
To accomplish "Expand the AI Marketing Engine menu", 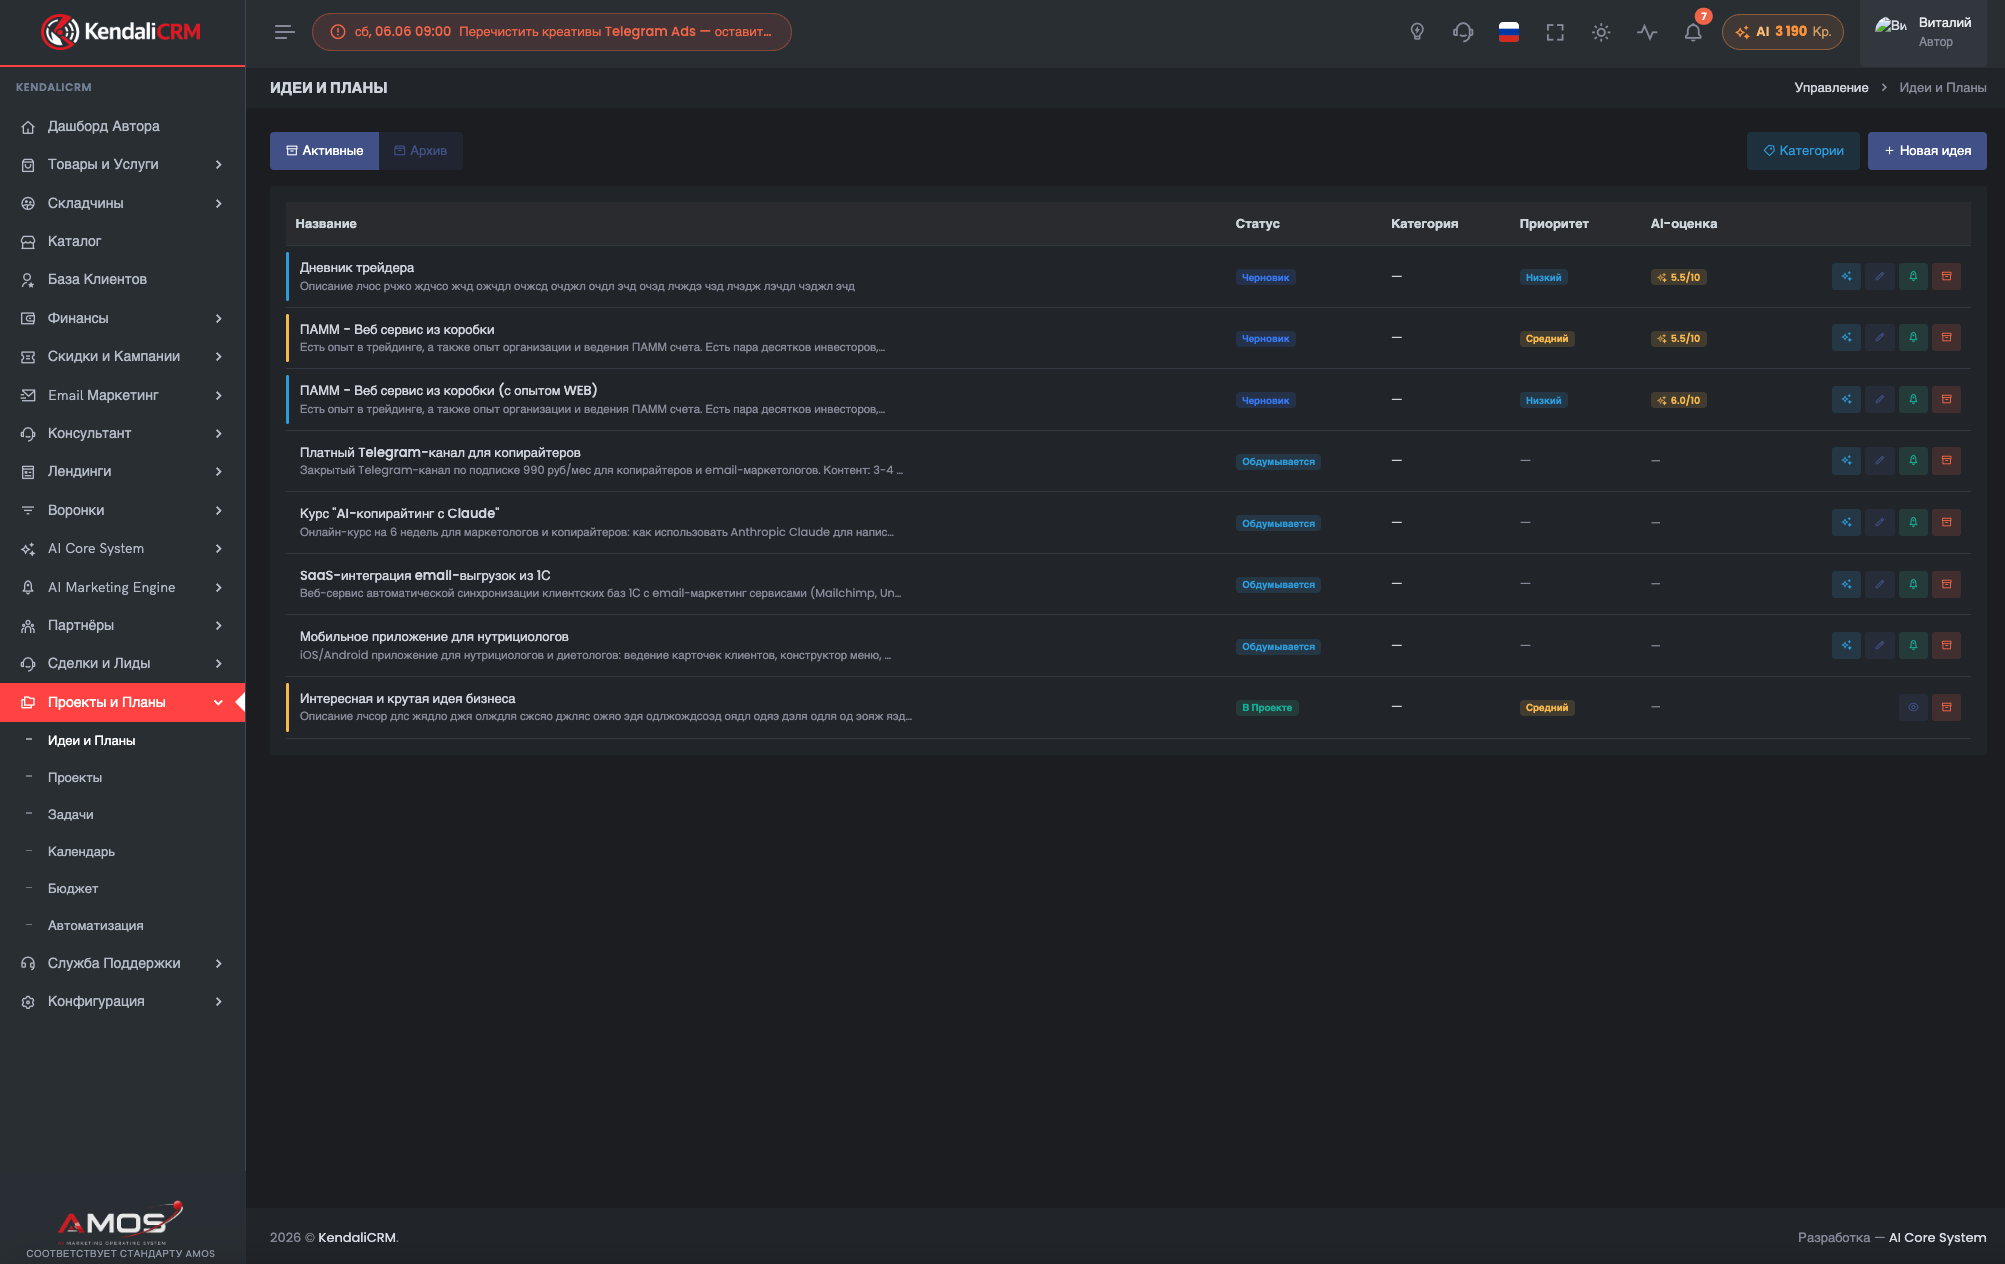I will click(122, 587).
